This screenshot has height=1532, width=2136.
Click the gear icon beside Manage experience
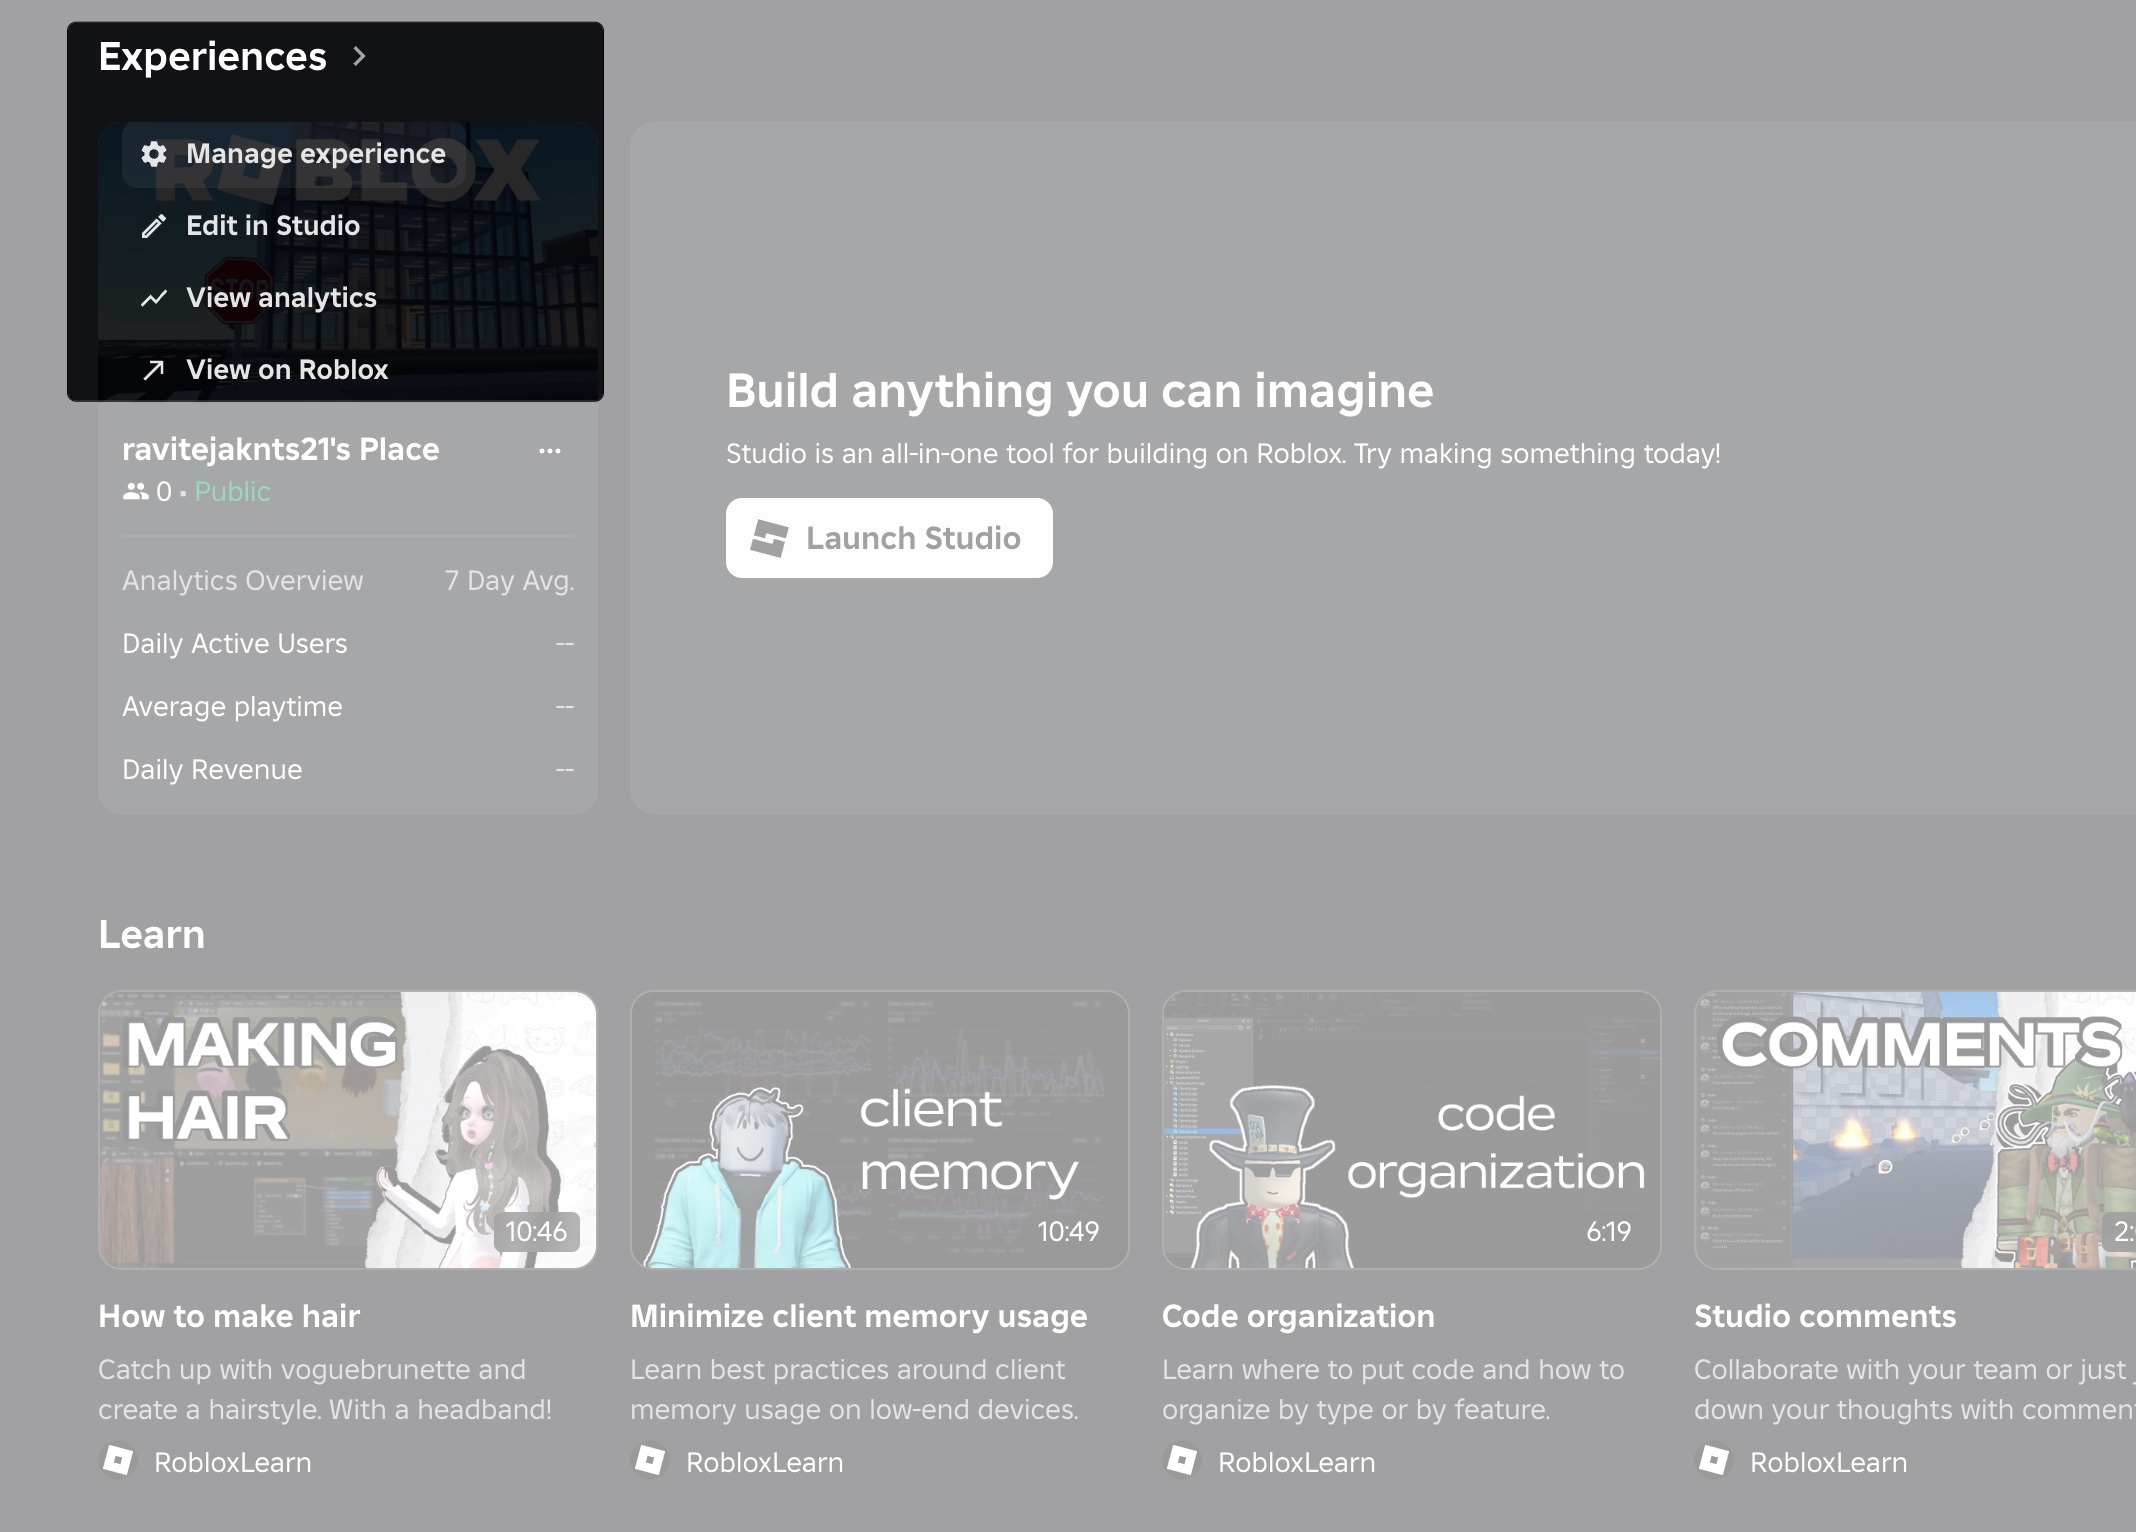point(155,154)
